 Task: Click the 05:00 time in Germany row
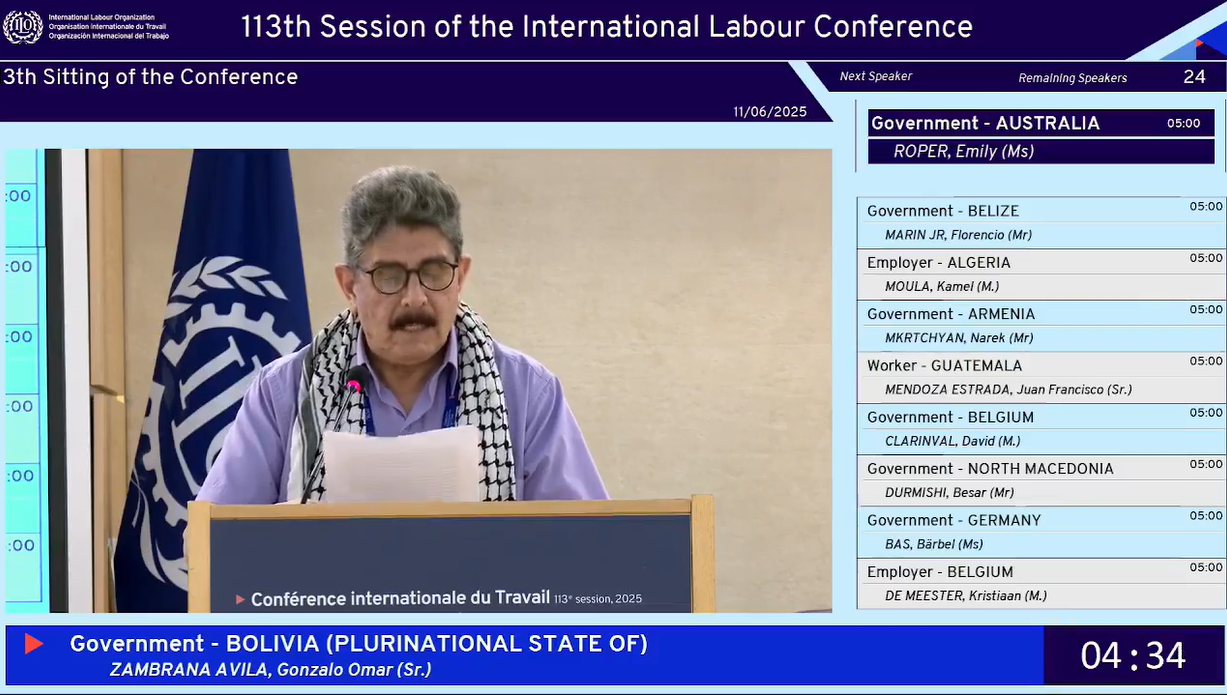pyautogui.click(x=1205, y=516)
